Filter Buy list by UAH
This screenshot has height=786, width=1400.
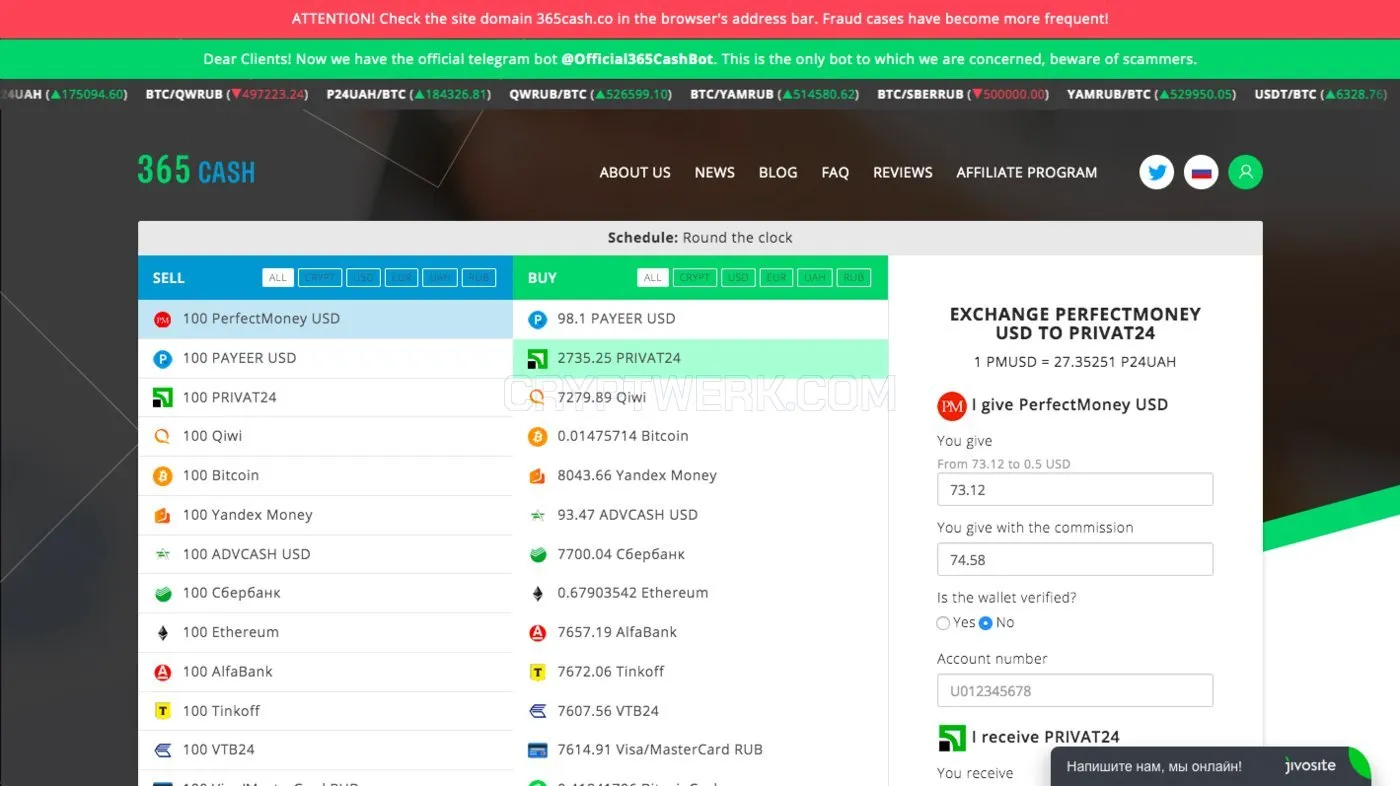pyautogui.click(x=815, y=277)
